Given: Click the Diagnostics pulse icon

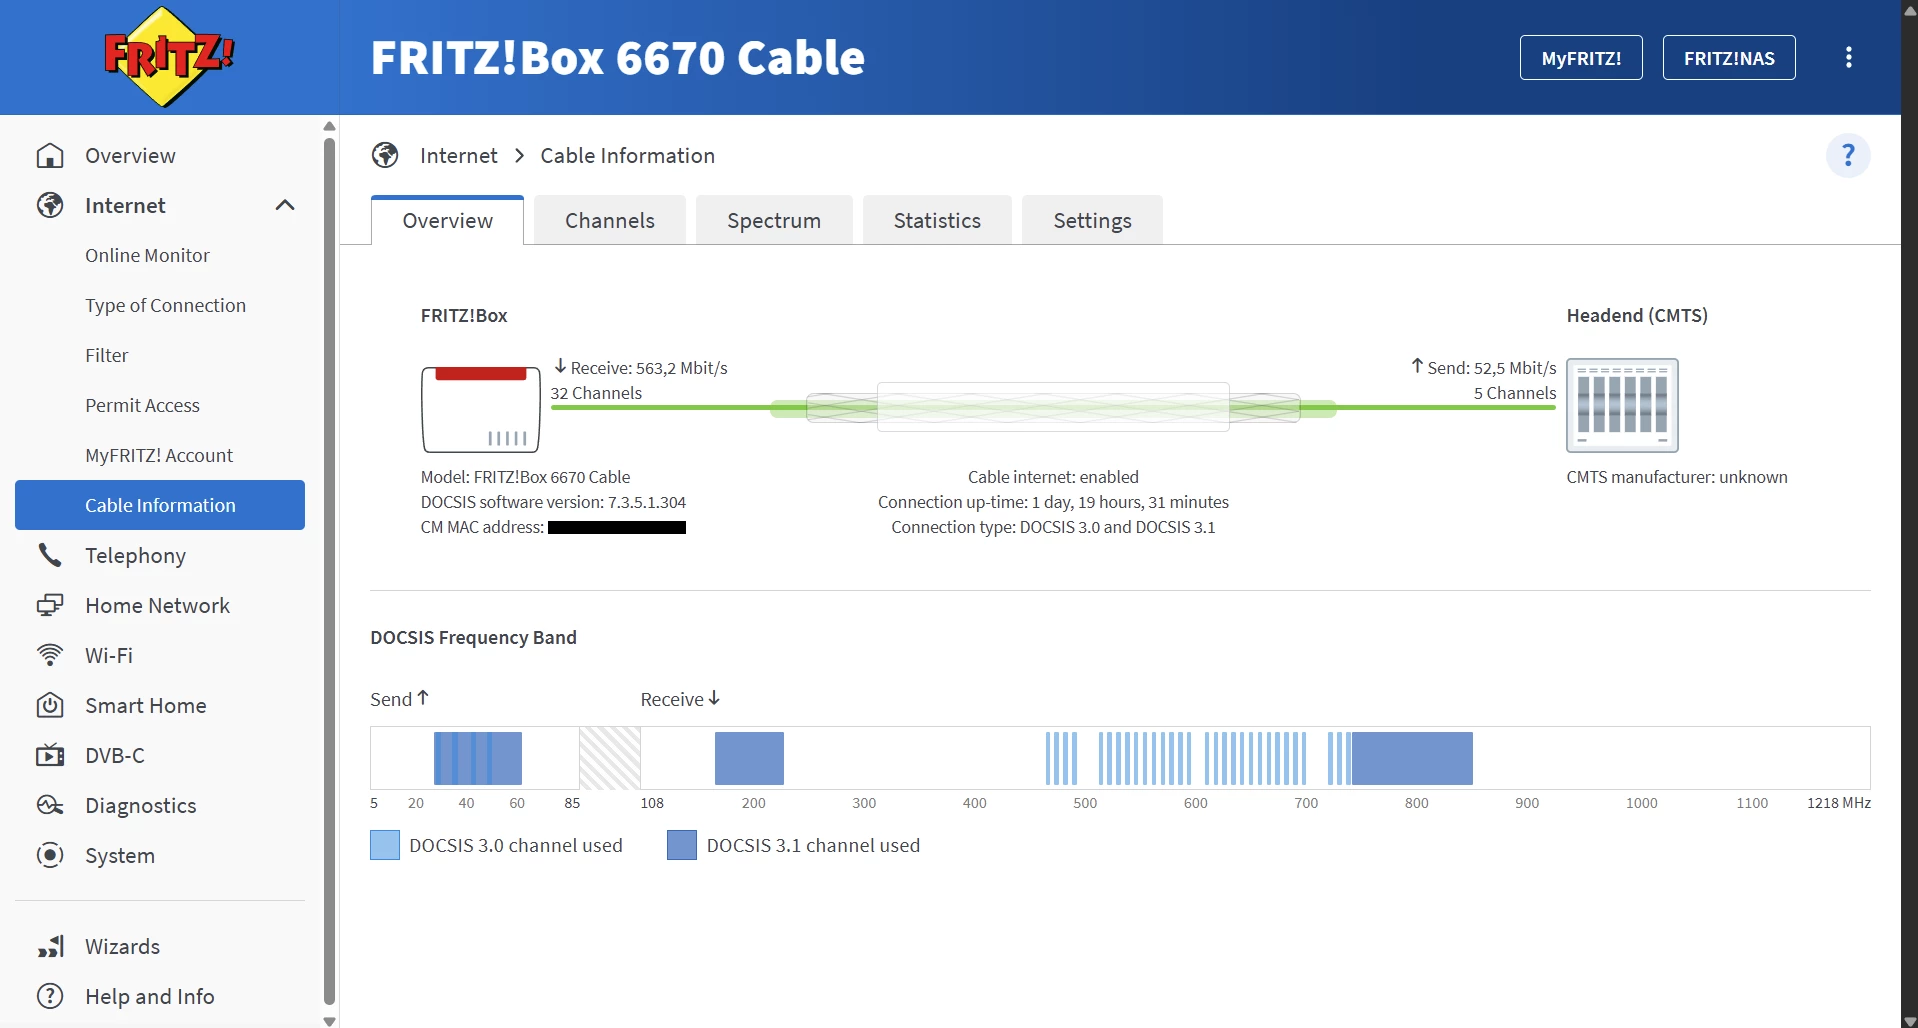Looking at the screenshot, I should [50, 805].
